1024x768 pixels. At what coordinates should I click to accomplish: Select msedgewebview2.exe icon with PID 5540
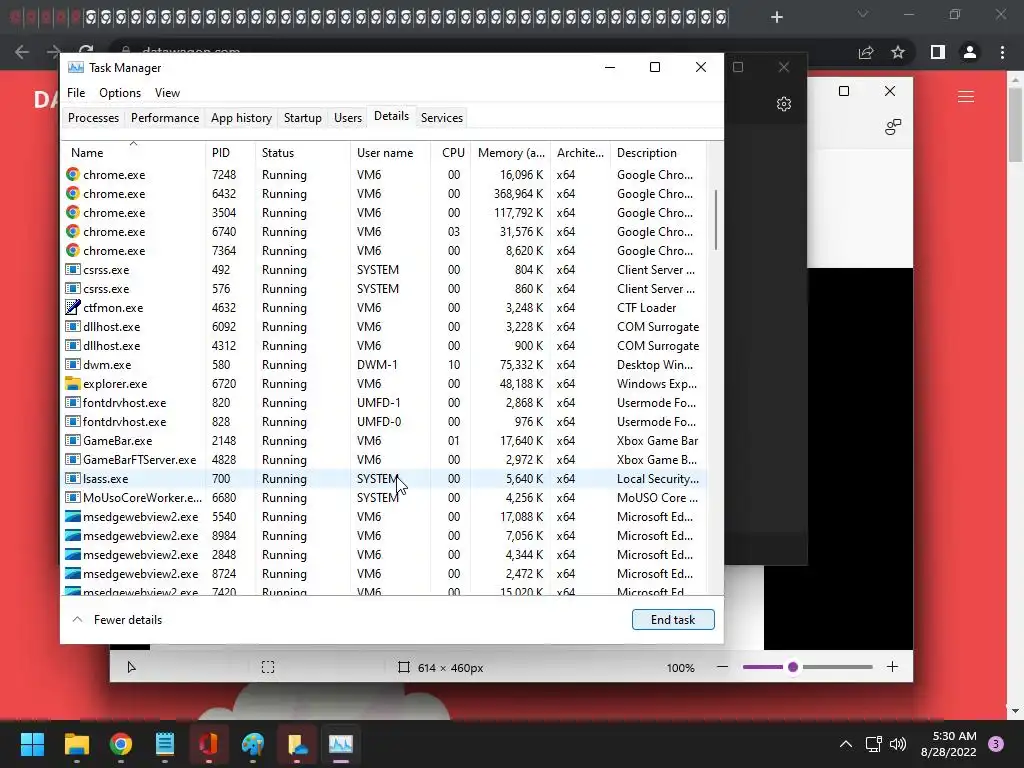click(72, 516)
